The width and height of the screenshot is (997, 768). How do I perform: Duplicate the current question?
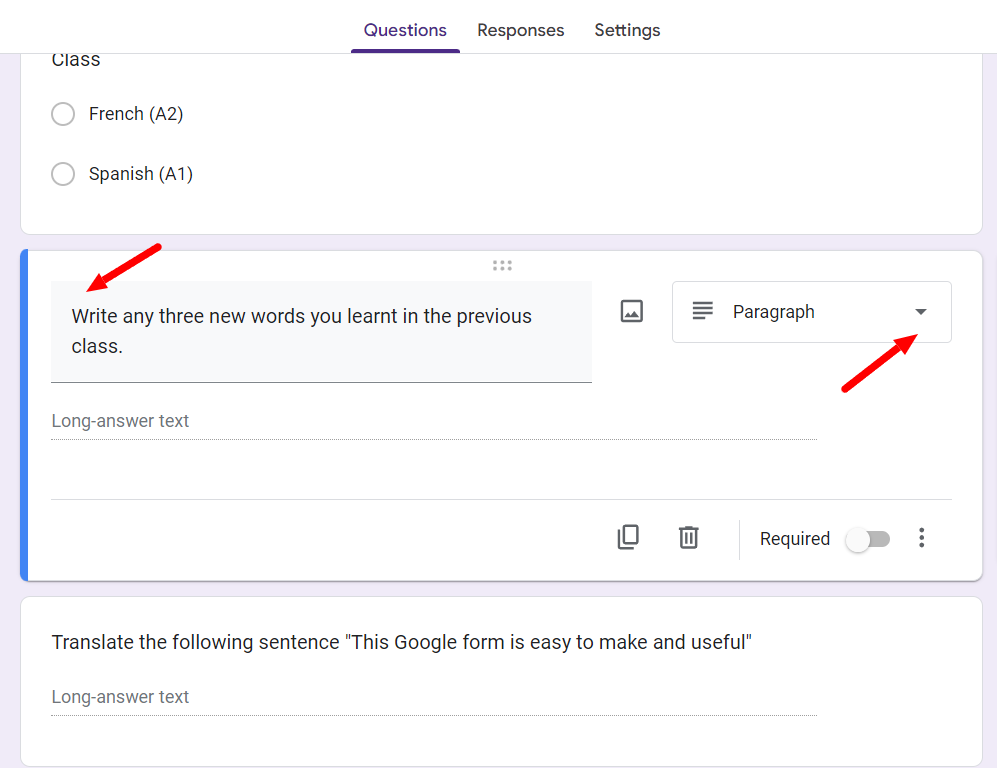click(628, 538)
